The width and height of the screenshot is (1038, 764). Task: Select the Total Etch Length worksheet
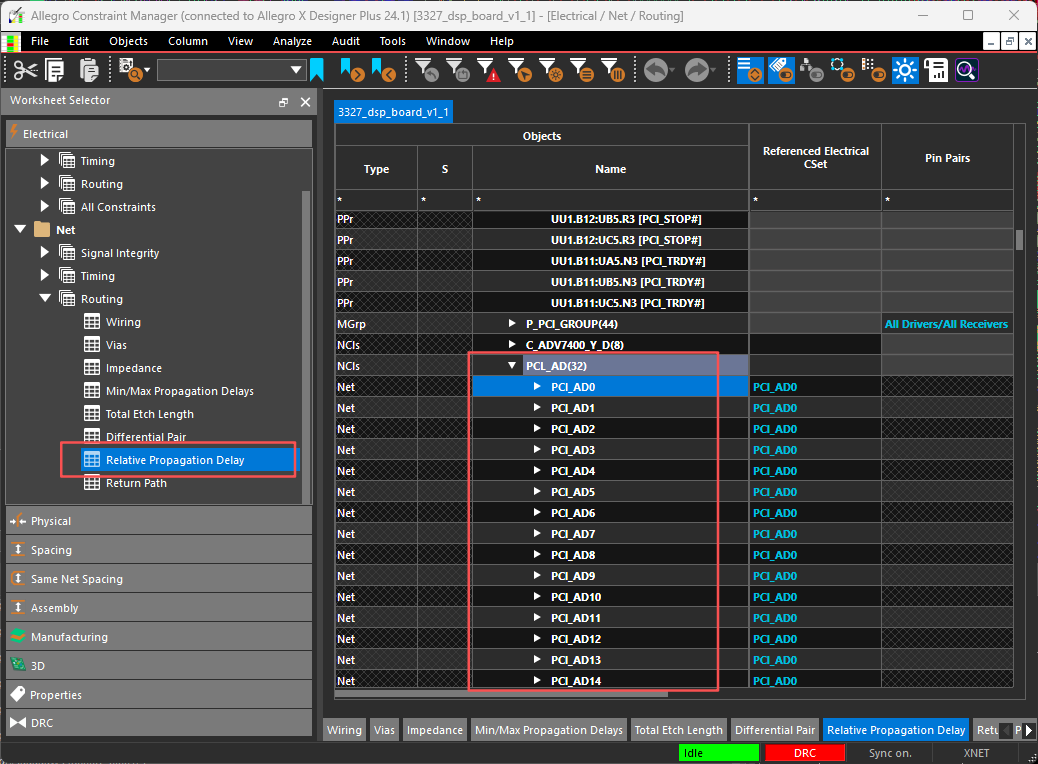click(149, 414)
